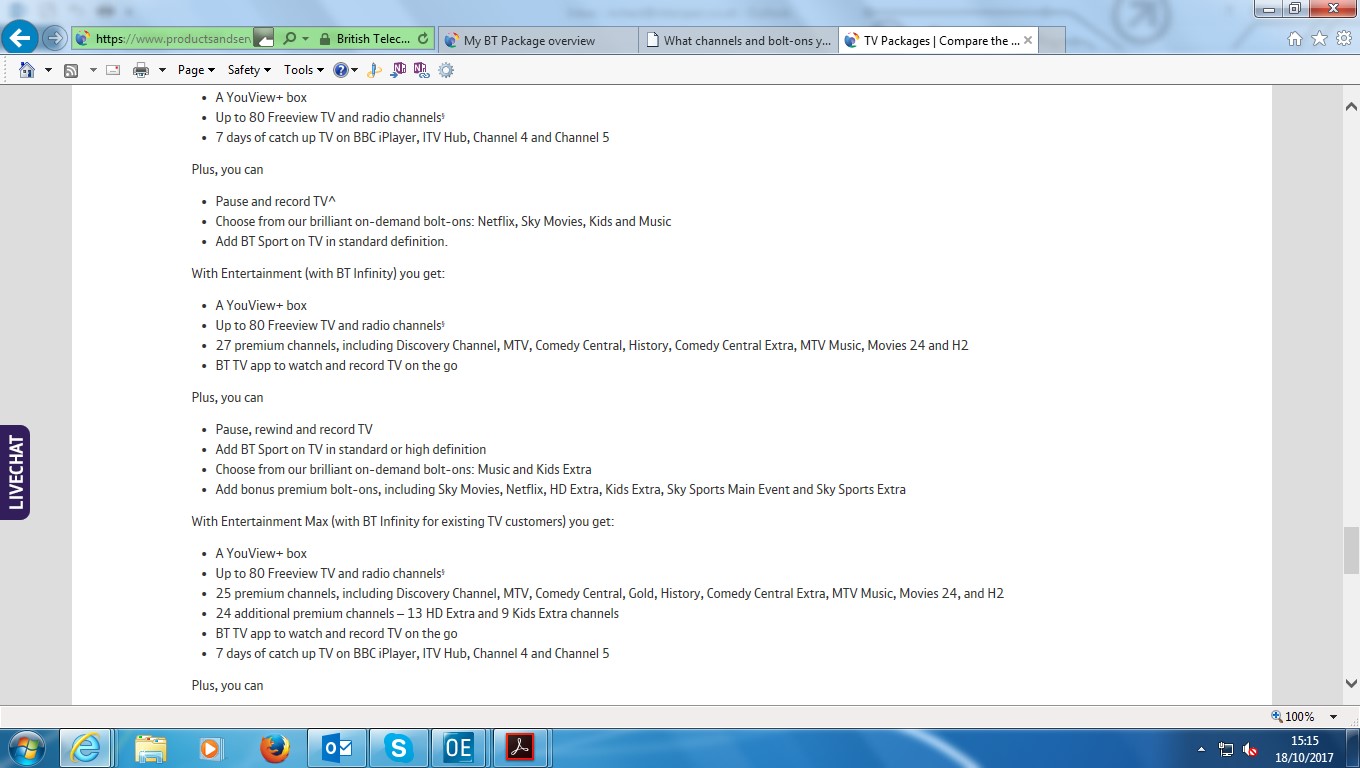1360x768 pixels.
Task: Open the Safety dropdown menu
Action: (x=249, y=70)
